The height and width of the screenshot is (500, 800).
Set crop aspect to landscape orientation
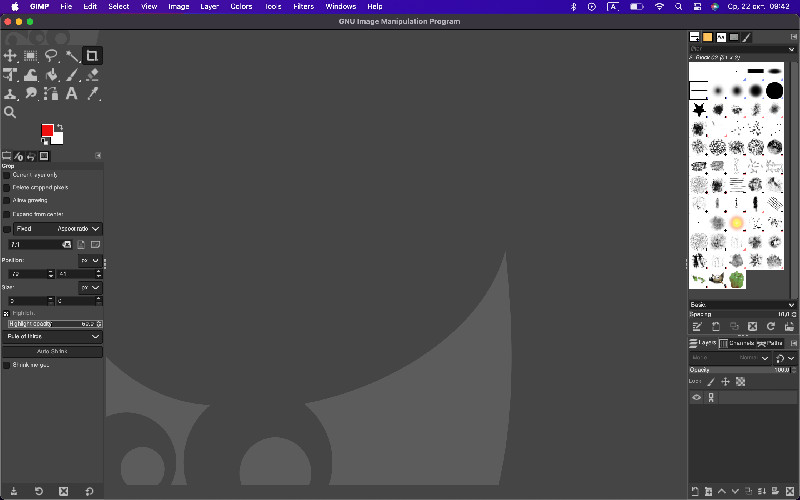tap(95, 244)
